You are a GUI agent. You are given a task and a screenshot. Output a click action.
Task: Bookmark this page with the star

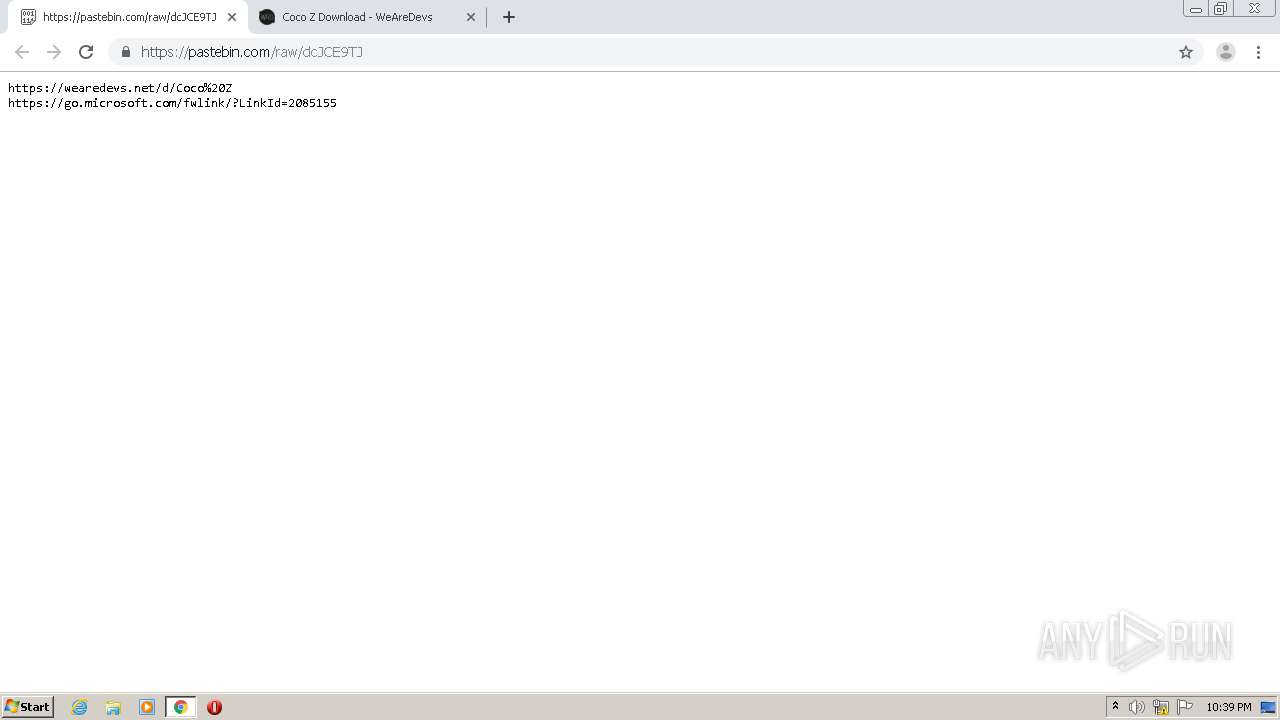pyautogui.click(x=1186, y=52)
